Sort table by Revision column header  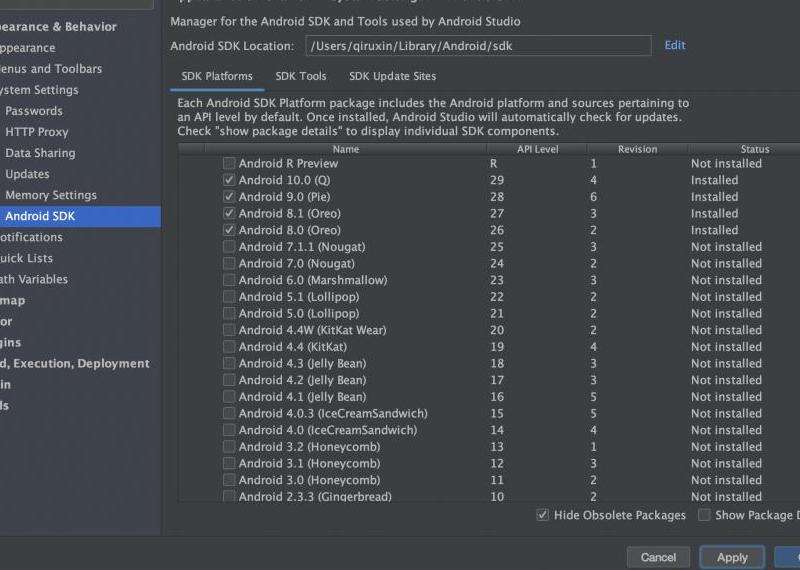coord(637,149)
